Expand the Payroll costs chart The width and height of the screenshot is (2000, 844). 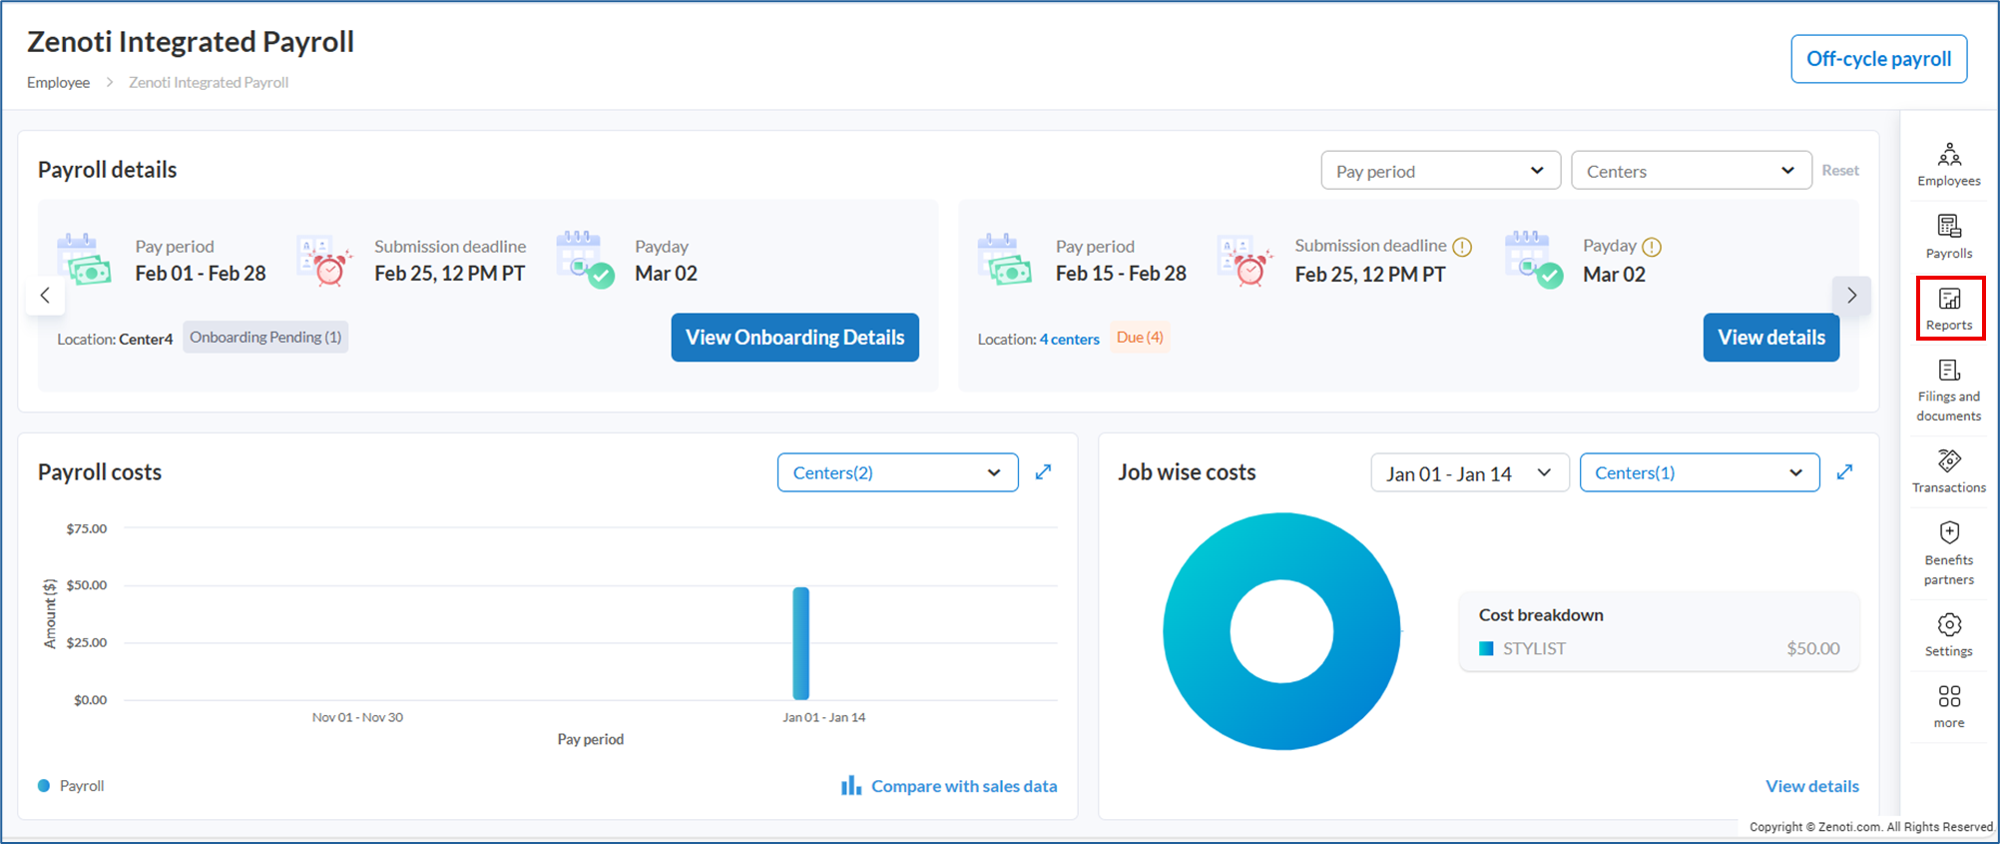coord(1043,472)
